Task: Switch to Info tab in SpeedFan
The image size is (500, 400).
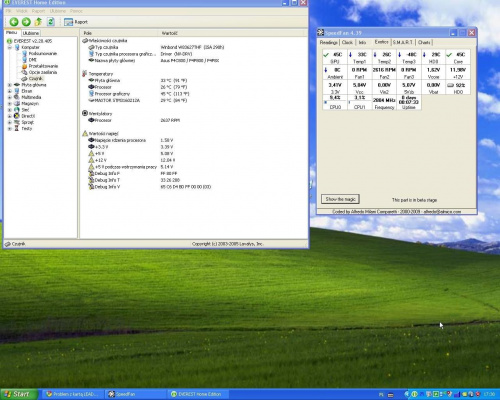Action: click(x=362, y=42)
